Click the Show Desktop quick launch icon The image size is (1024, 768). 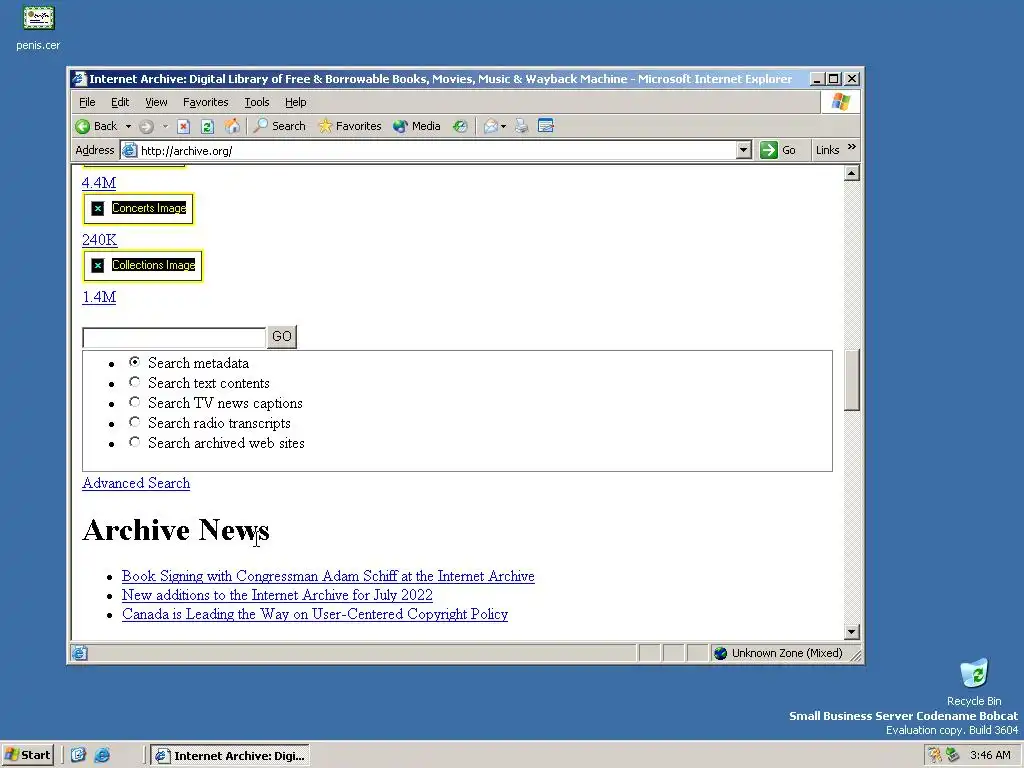click(x=78, y=755)
